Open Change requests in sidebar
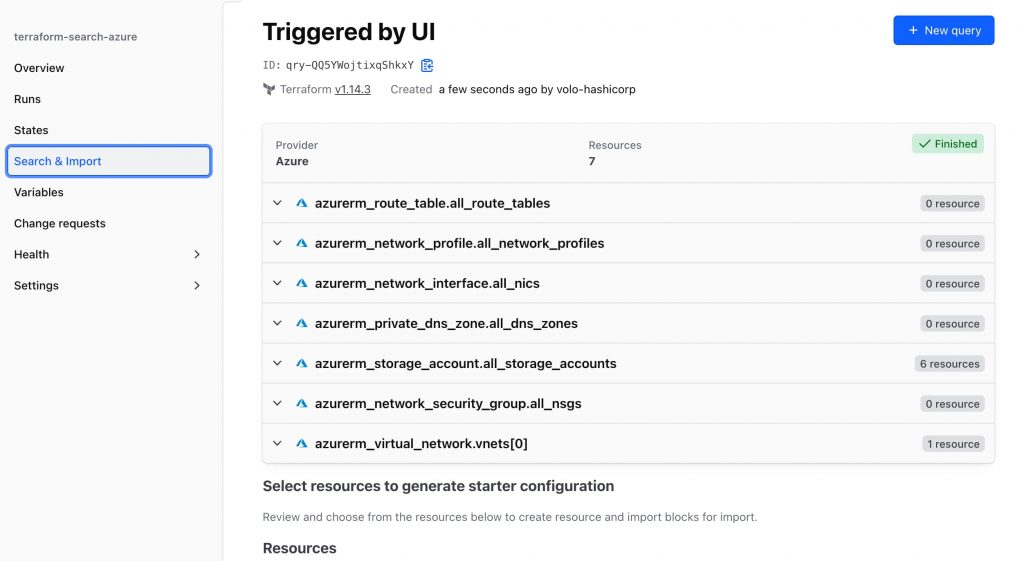 [x=59, y=223]
